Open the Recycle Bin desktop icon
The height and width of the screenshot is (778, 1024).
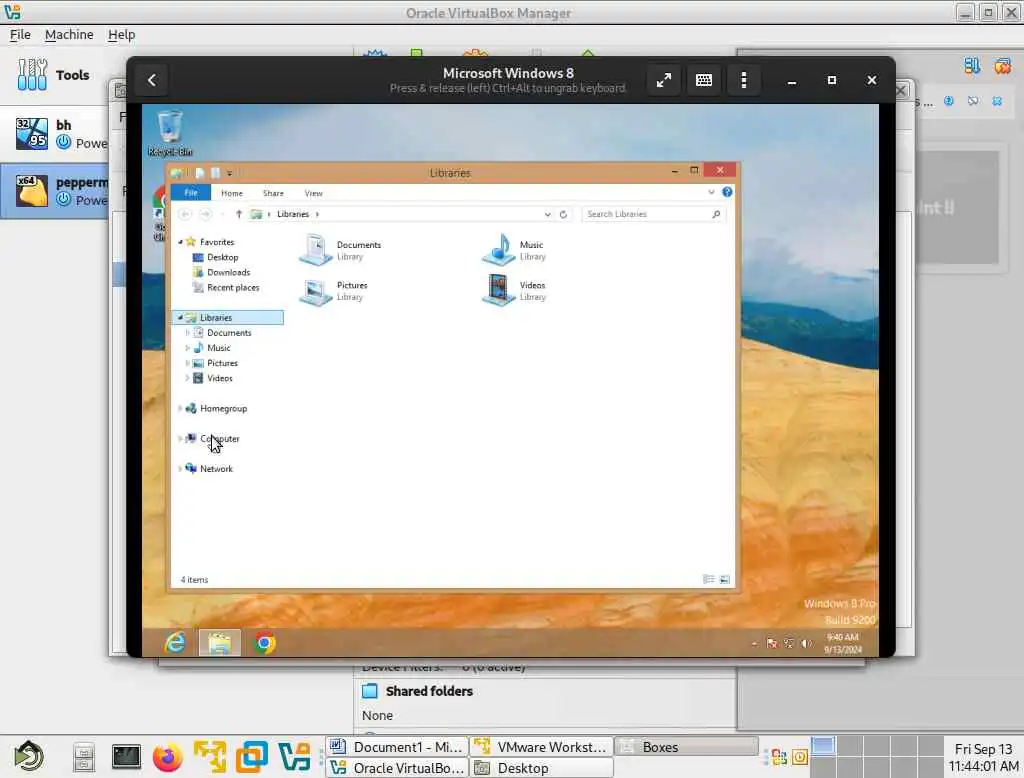tap(170, 133)
